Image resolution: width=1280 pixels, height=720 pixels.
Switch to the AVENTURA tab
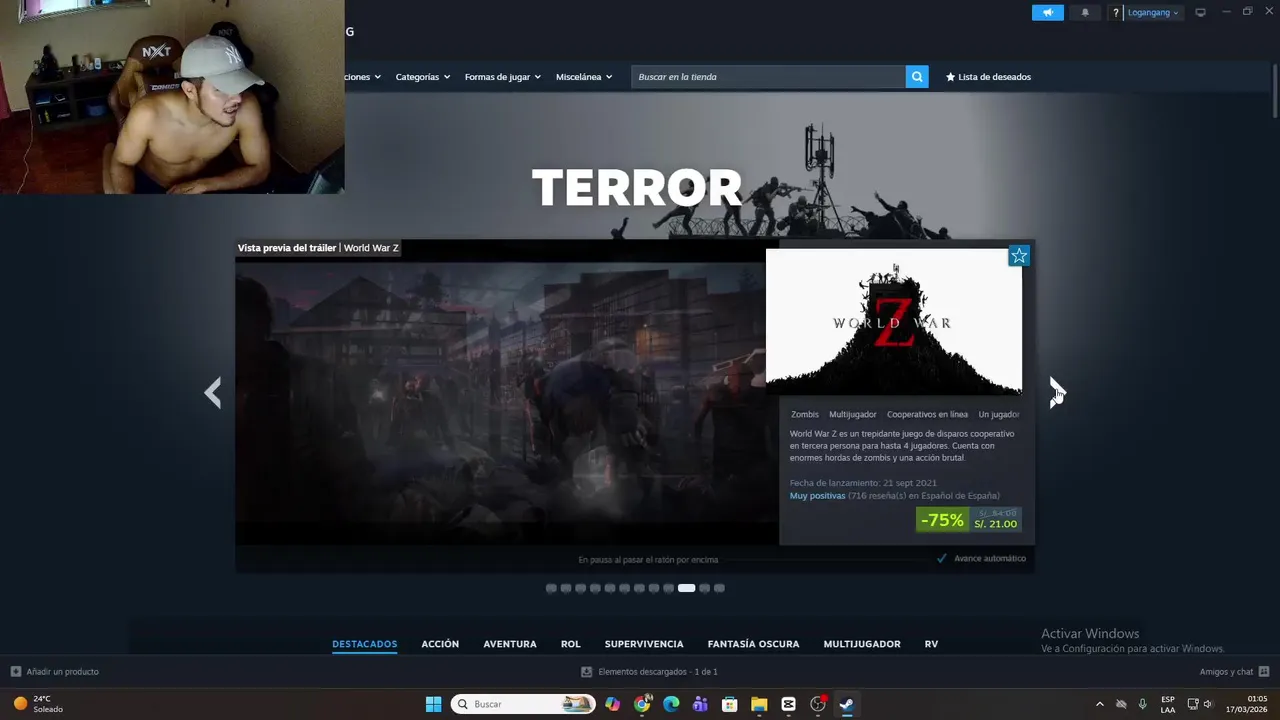tap(510, 644)
